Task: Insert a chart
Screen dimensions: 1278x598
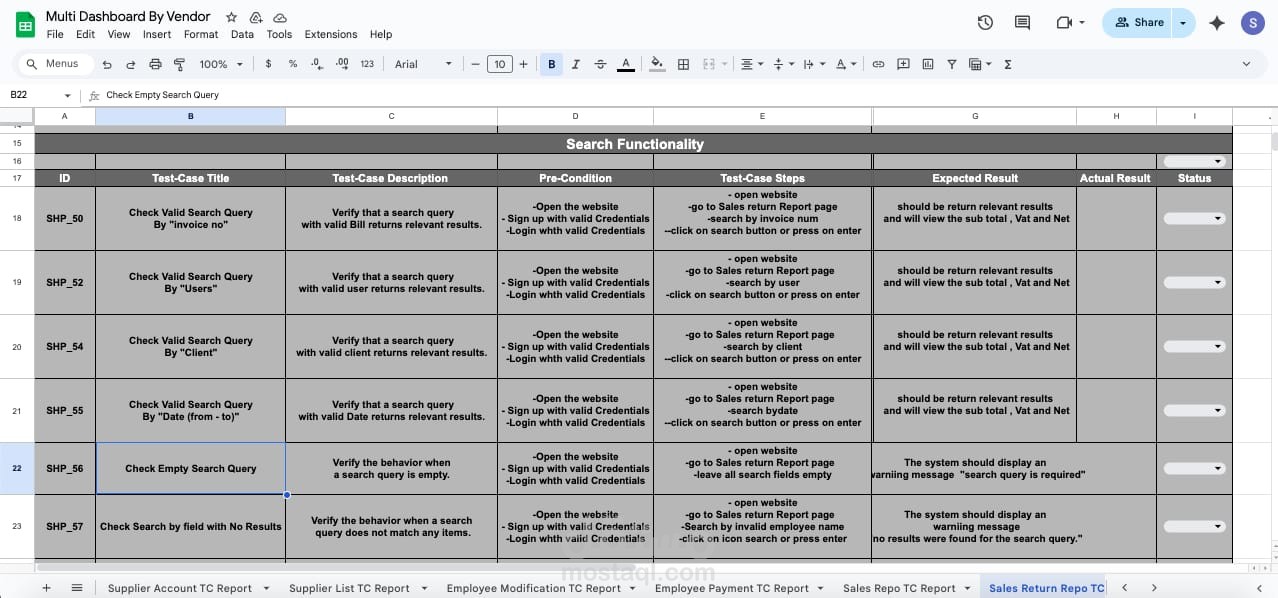Action: point(927,64)
